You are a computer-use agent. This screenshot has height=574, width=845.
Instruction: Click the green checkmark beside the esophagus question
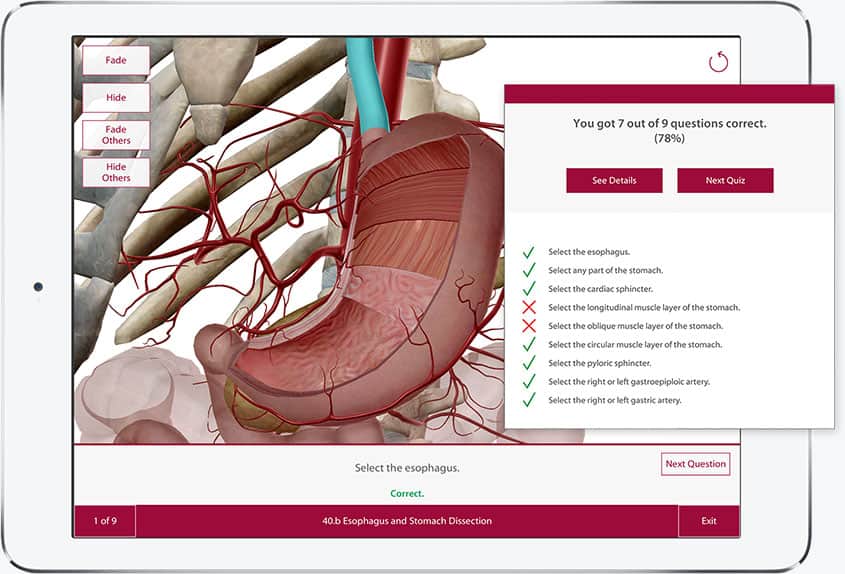click(x=528, y=252)
